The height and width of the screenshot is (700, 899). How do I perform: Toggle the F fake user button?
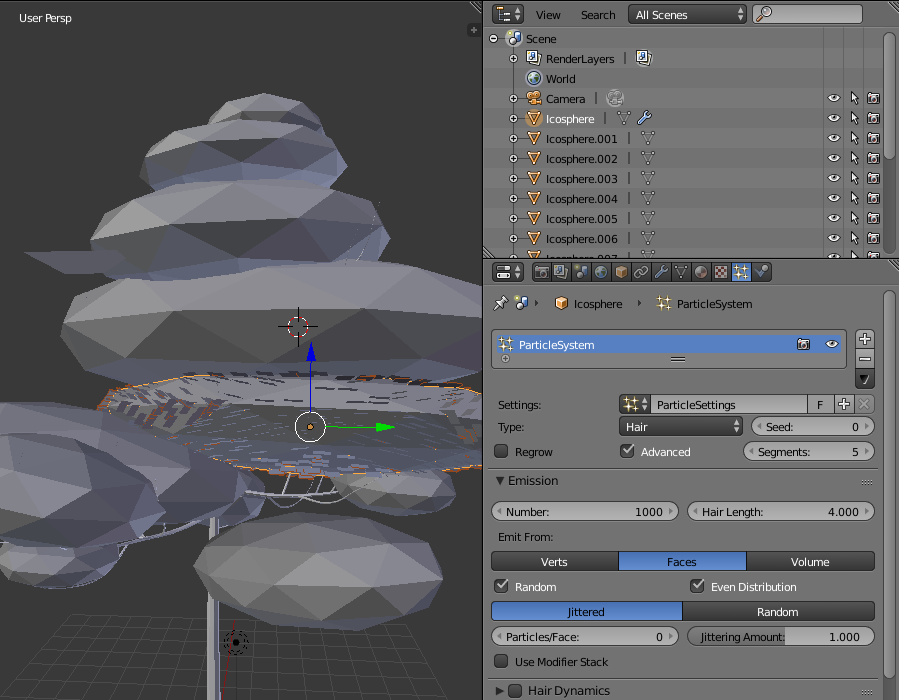coord(820,404)
